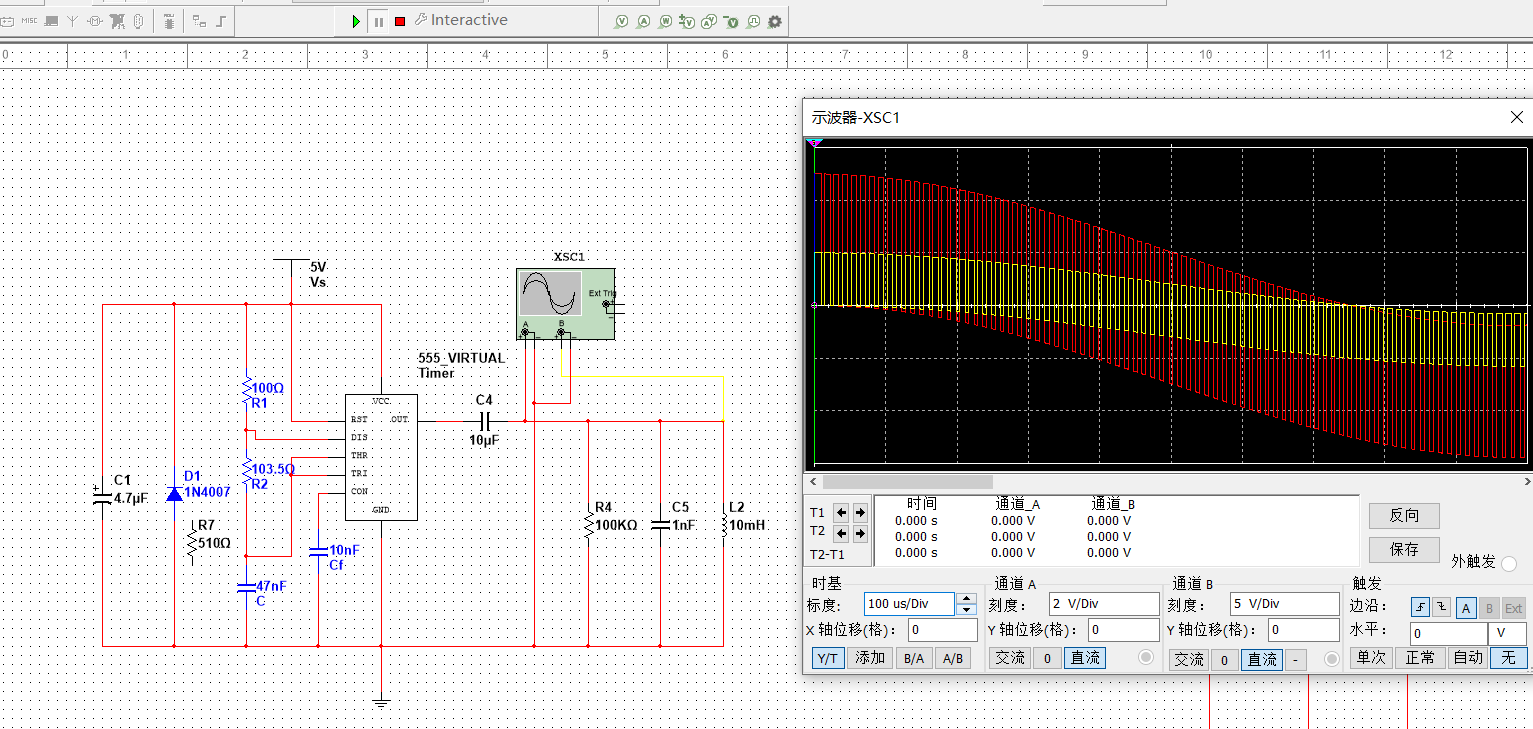Set channel A coupling to 交流
This screenshot has height=729, width=1533.
tap(1010, 658)
